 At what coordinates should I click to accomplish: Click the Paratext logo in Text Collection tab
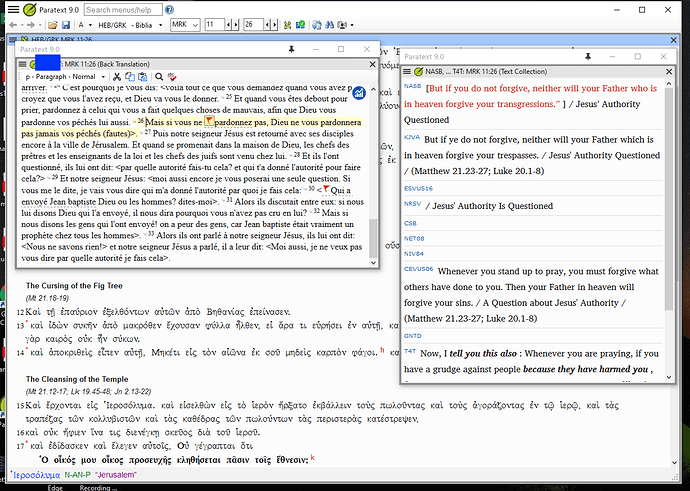418,71
